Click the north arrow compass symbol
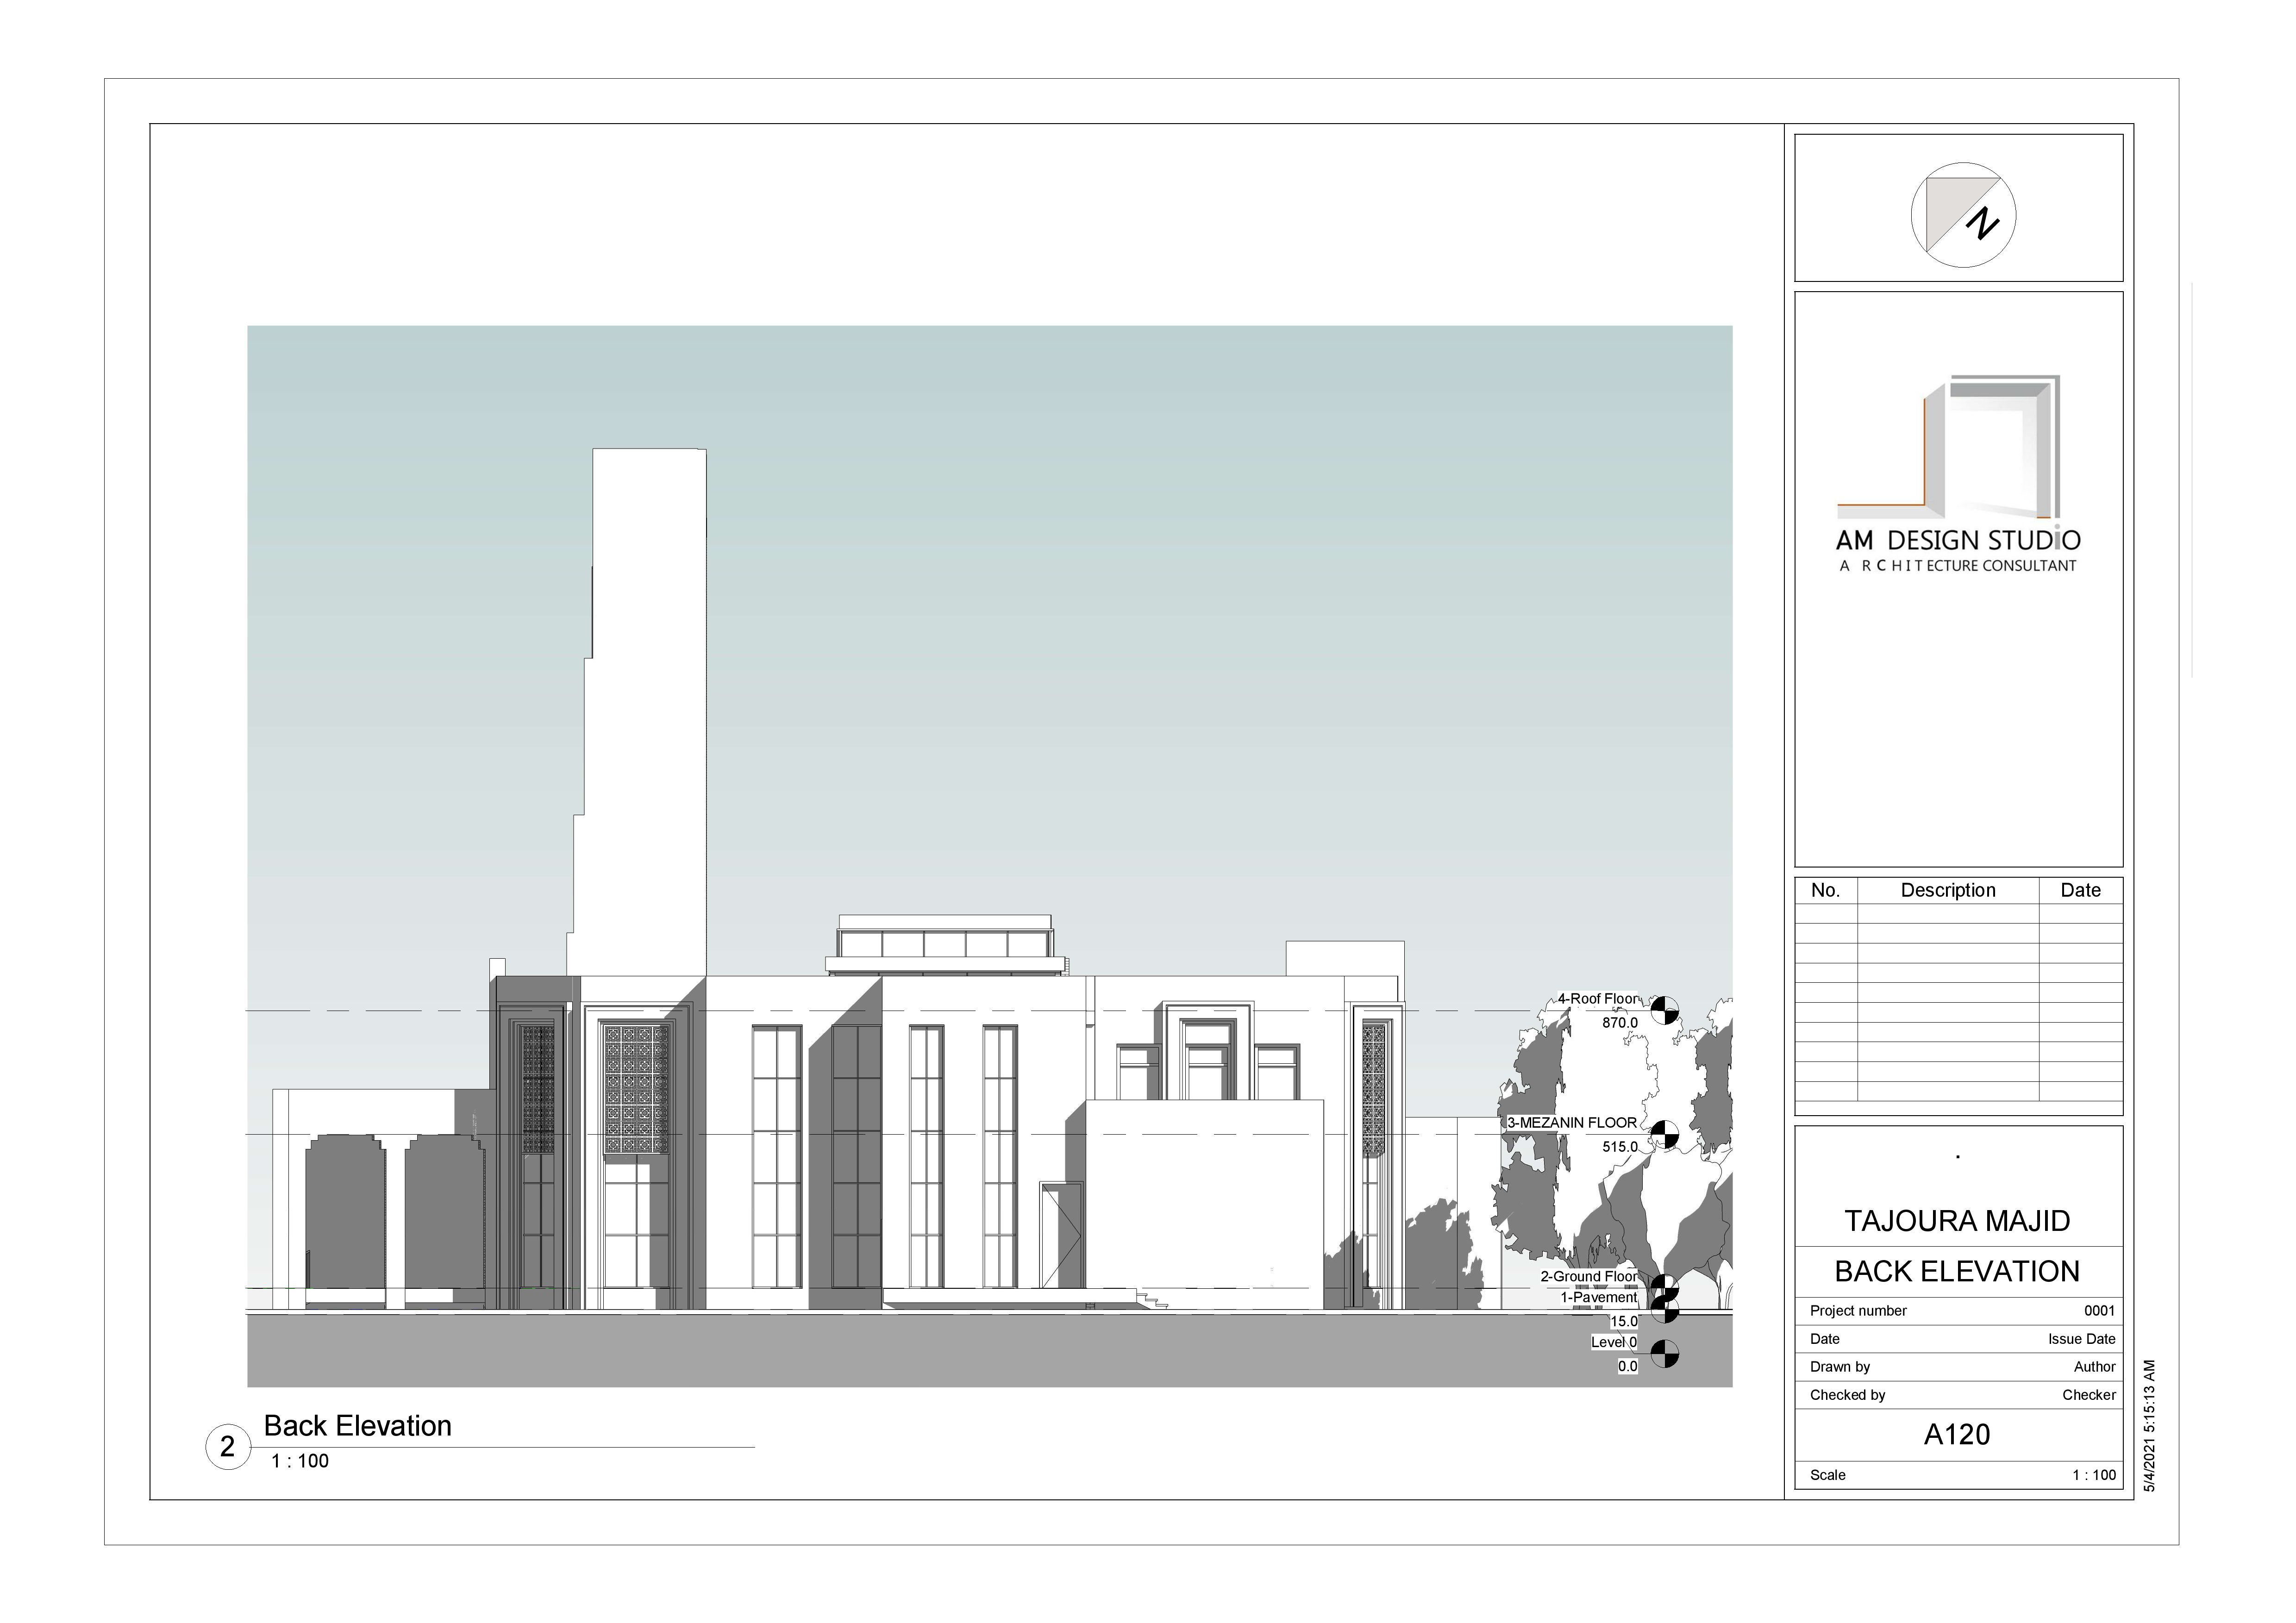Screen dimensions: 2296x1623 pos(1962,215)
